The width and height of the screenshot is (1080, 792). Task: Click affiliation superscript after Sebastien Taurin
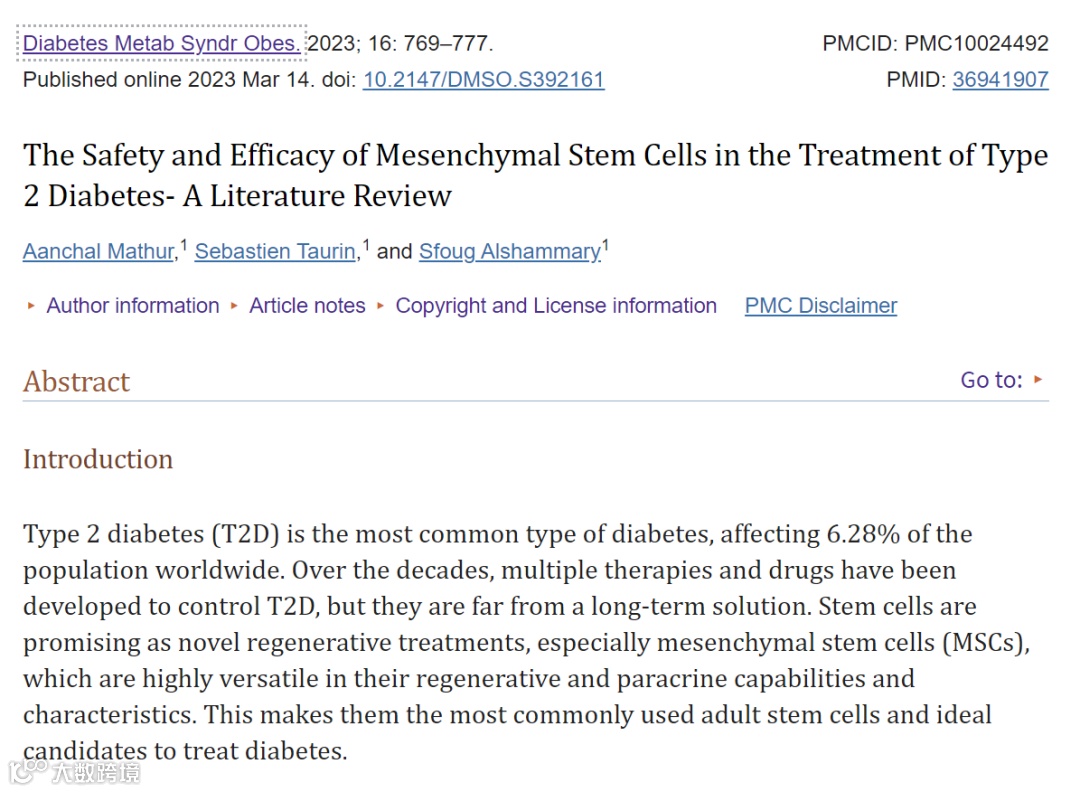[366, 245]
